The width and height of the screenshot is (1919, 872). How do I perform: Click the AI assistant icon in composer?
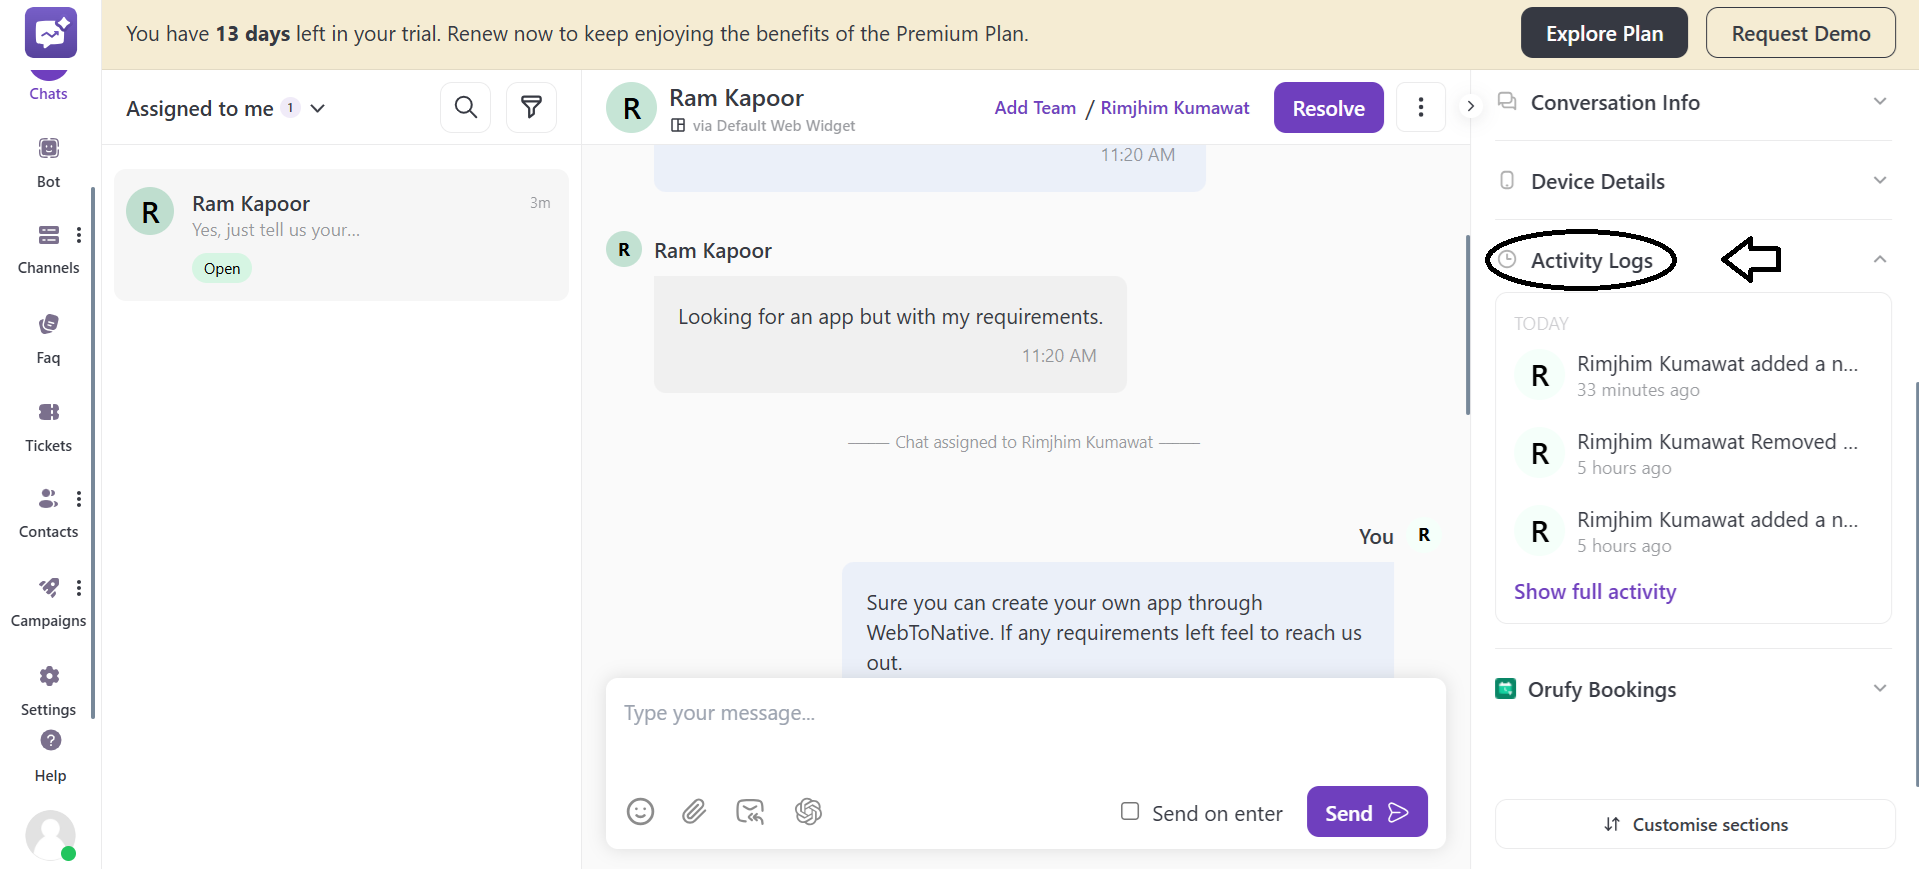pos(808,811)
